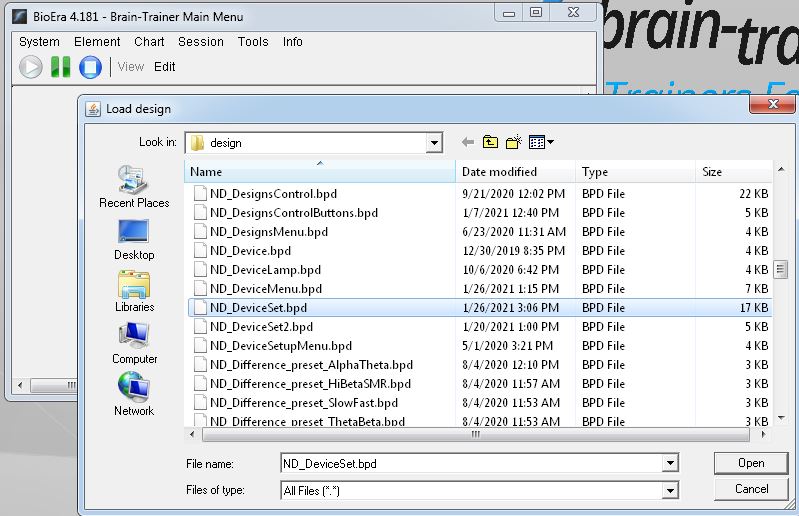This screenshot has height=516, width=799.
Task: Go up one folder level
Action: point(490,142)
